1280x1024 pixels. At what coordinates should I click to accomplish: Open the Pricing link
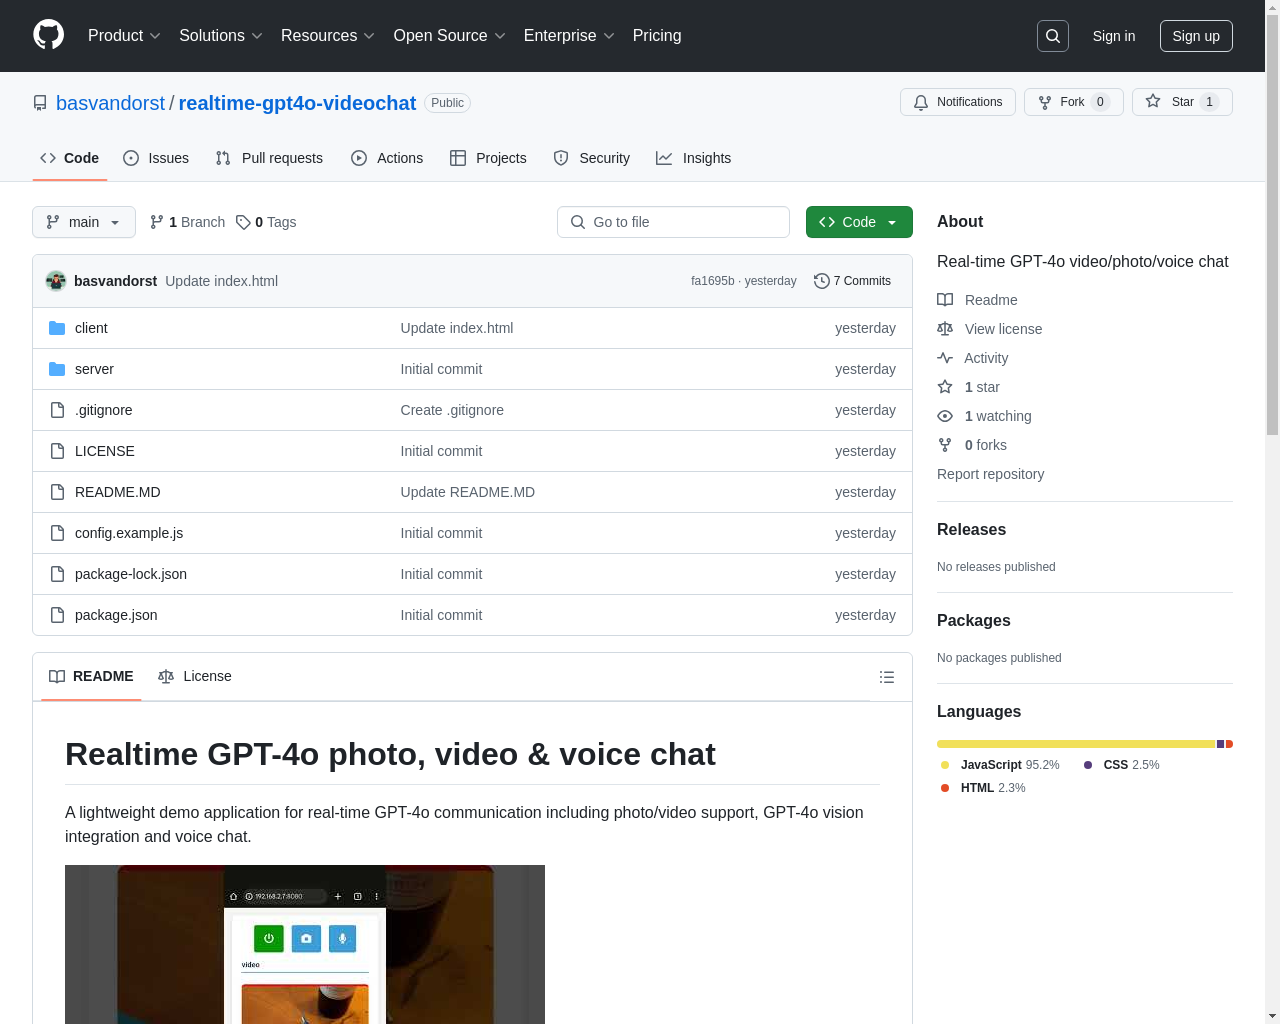(657, 36)
